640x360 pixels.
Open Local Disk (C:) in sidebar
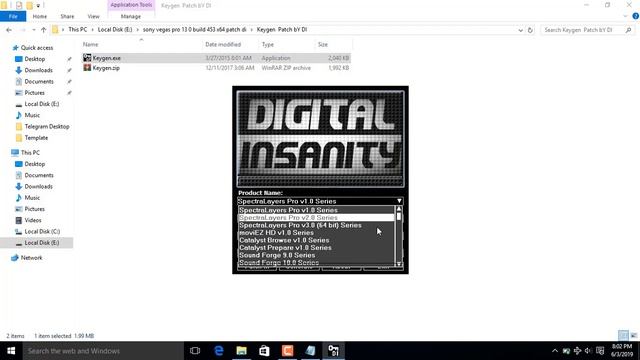pyautogui.click(x=42, y=231)
